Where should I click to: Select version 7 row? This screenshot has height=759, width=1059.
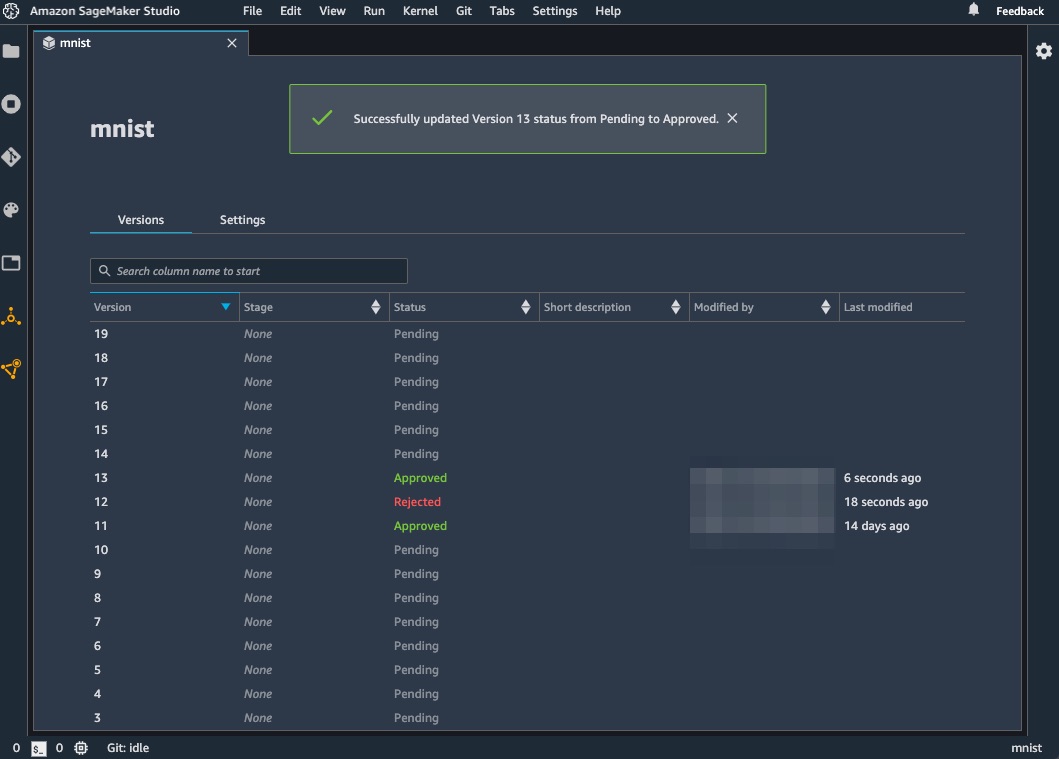coord(527,622)
